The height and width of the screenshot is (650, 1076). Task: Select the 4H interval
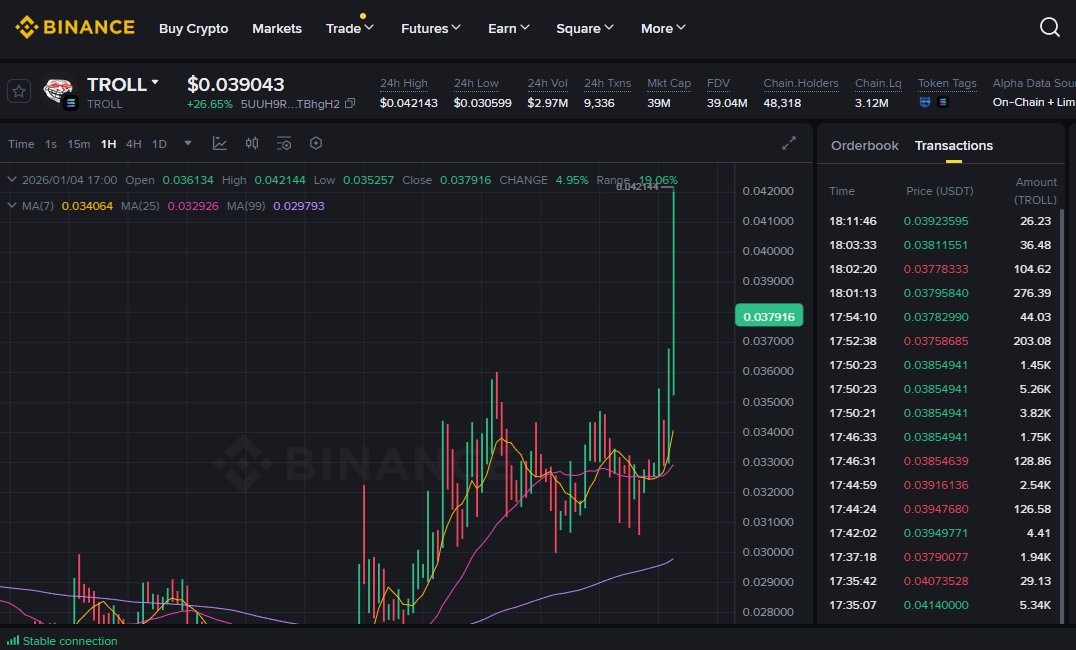(x=134, y=144)
